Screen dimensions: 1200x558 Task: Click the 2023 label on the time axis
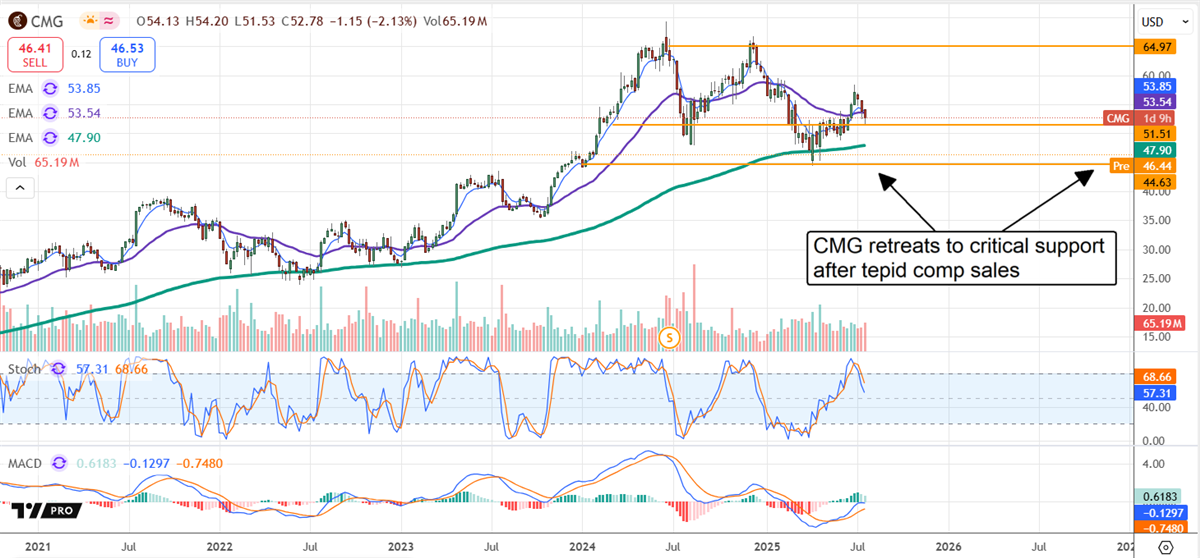point(401,547)
